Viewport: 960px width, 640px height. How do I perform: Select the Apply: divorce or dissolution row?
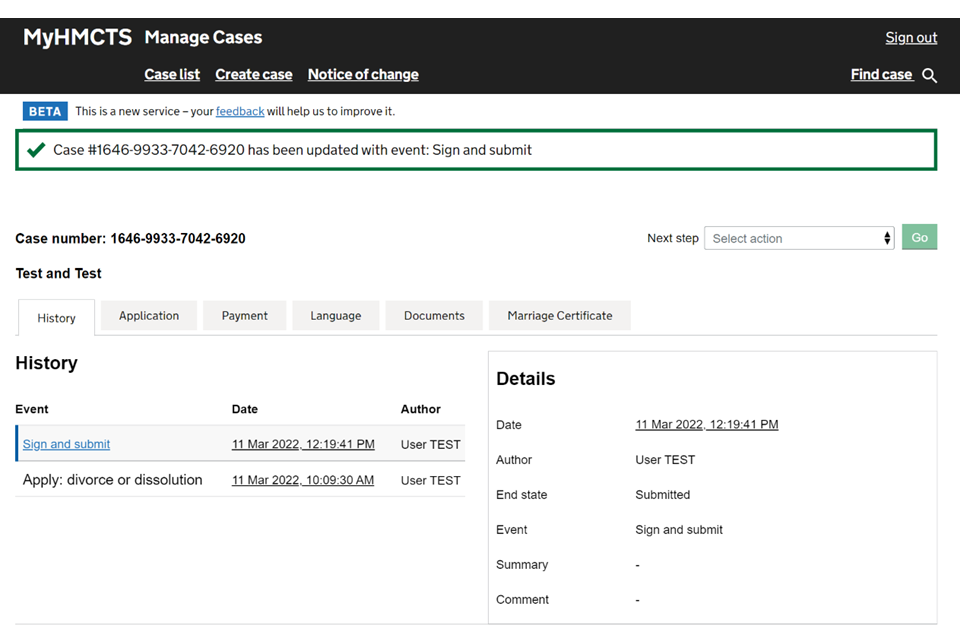pos(113,480)
